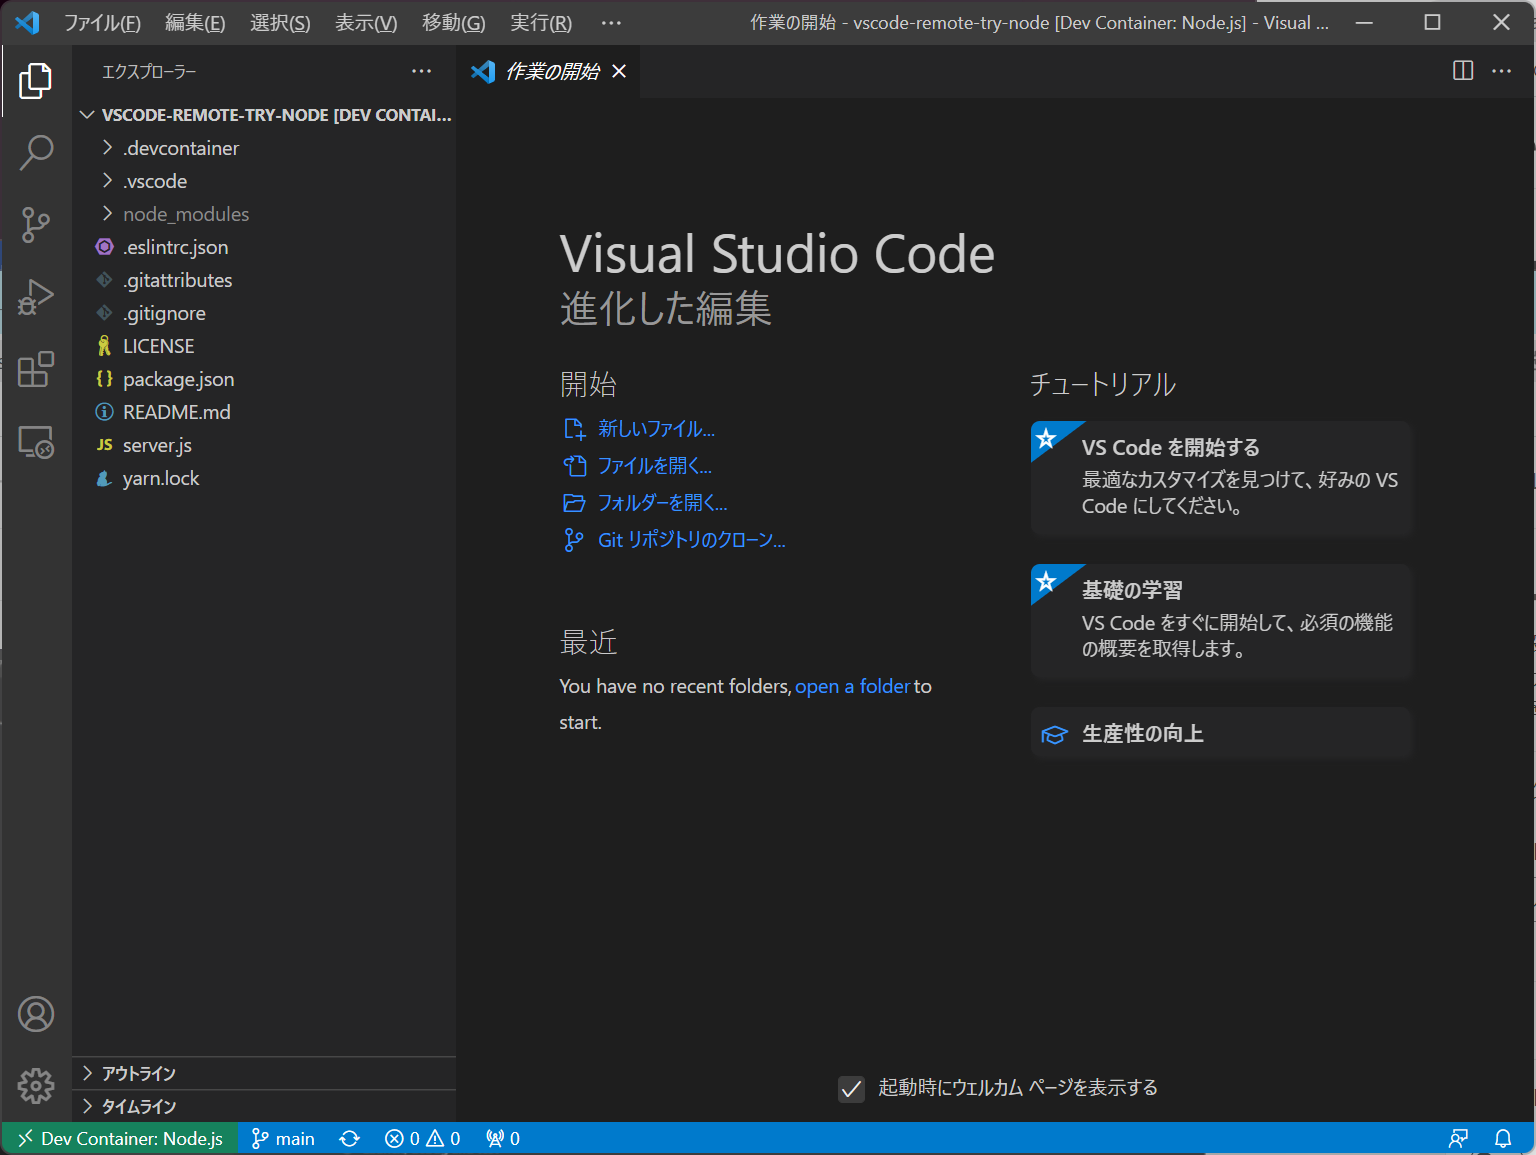1536x1155 pixels.
Task: Open notifications bell in status bar
Action: (x=1503, y=1139)
